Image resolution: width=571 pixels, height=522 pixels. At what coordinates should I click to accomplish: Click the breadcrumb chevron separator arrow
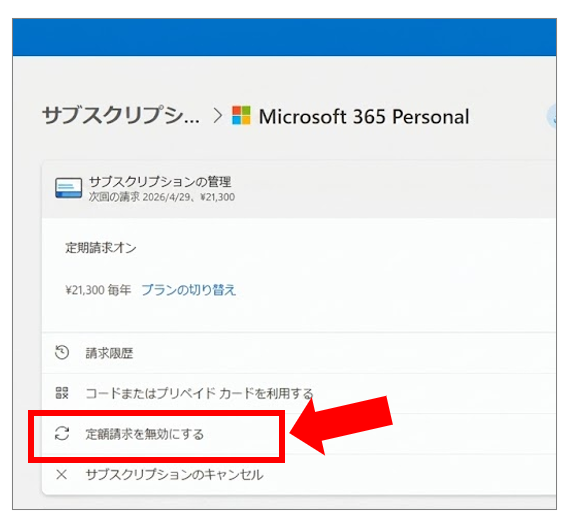[x=218, y=116]
